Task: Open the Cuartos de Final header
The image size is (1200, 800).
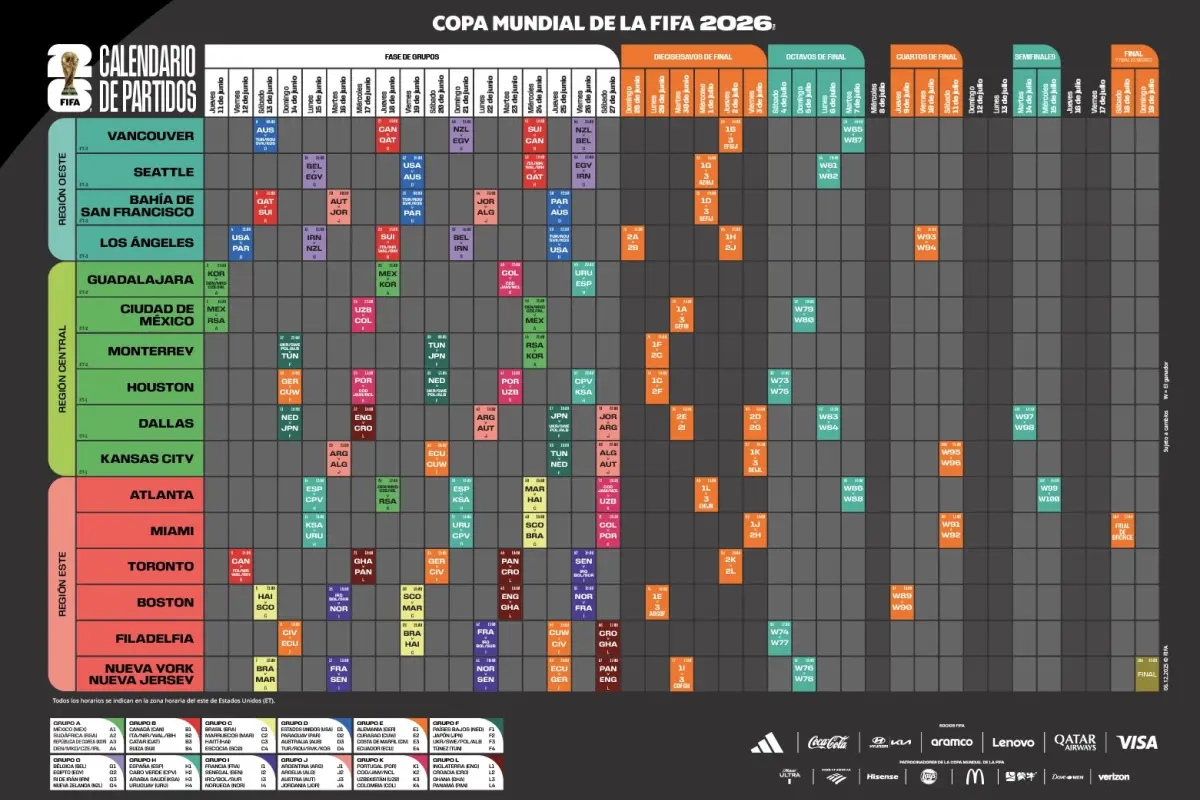Action: (x=926, y=56)
